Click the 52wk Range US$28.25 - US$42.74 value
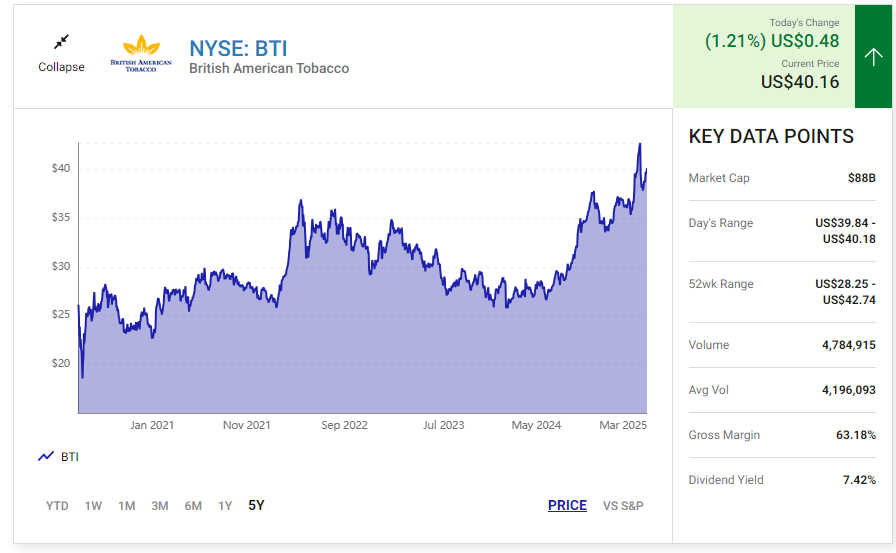This screenshot has width=896, height=553. pyautogui.click(x=845, y=292)
